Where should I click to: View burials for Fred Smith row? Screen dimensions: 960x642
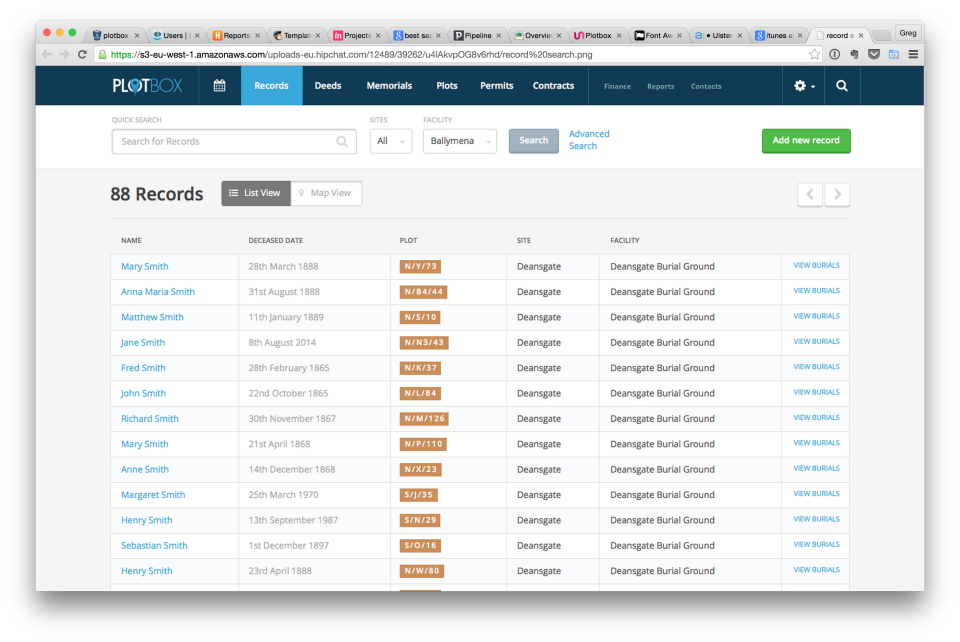(816, 367)
